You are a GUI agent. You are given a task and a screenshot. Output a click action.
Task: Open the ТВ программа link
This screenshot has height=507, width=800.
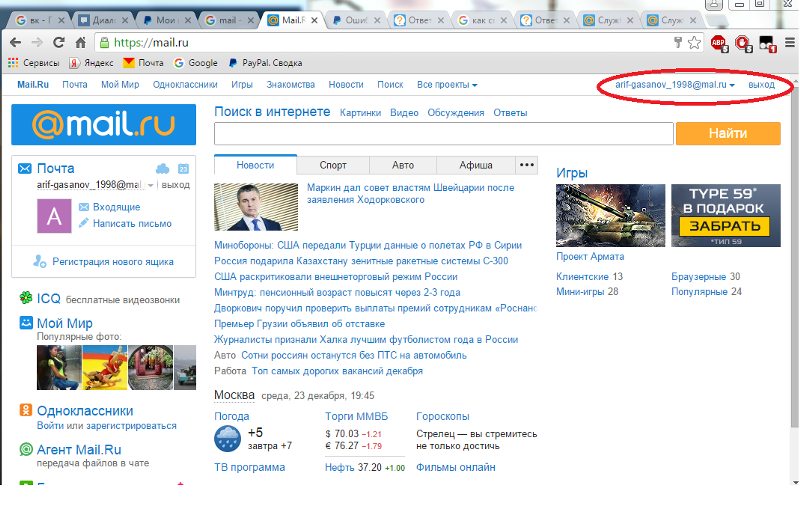[249, 467]
